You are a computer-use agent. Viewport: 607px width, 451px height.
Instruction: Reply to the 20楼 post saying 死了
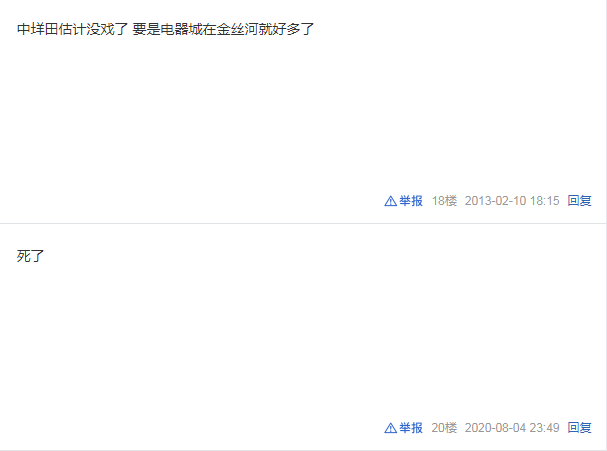[580, 428]
